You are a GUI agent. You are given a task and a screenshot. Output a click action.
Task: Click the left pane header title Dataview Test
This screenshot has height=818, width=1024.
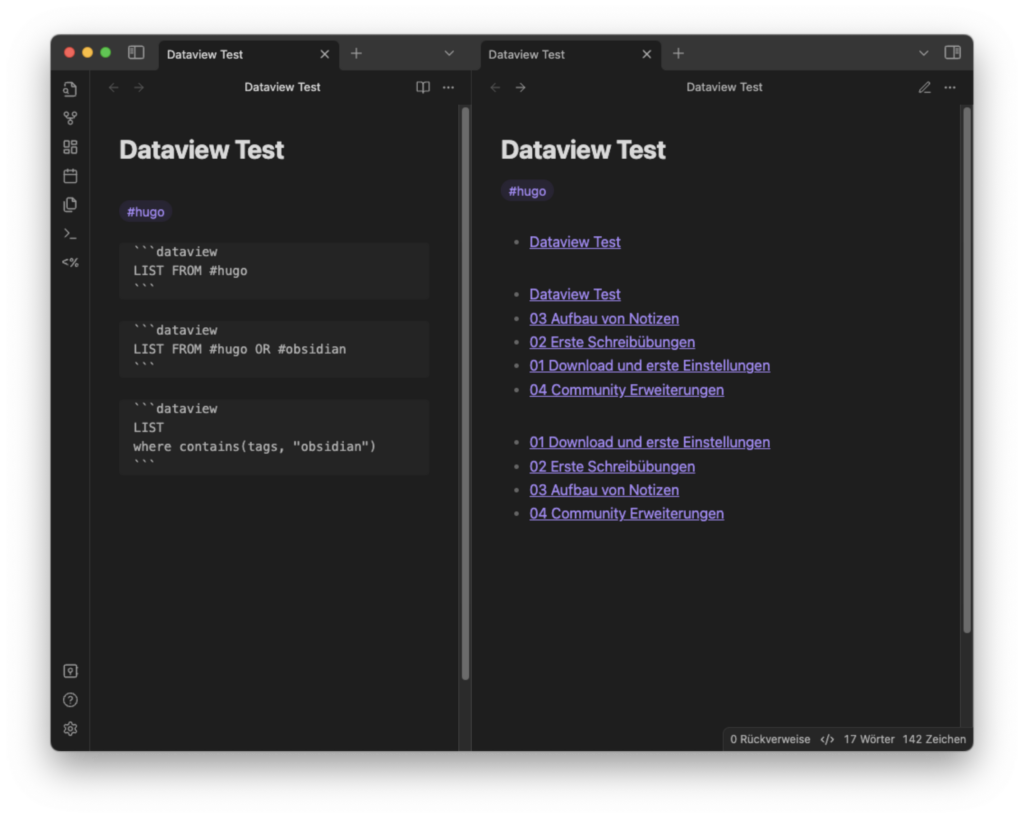(x=282, y=87)
